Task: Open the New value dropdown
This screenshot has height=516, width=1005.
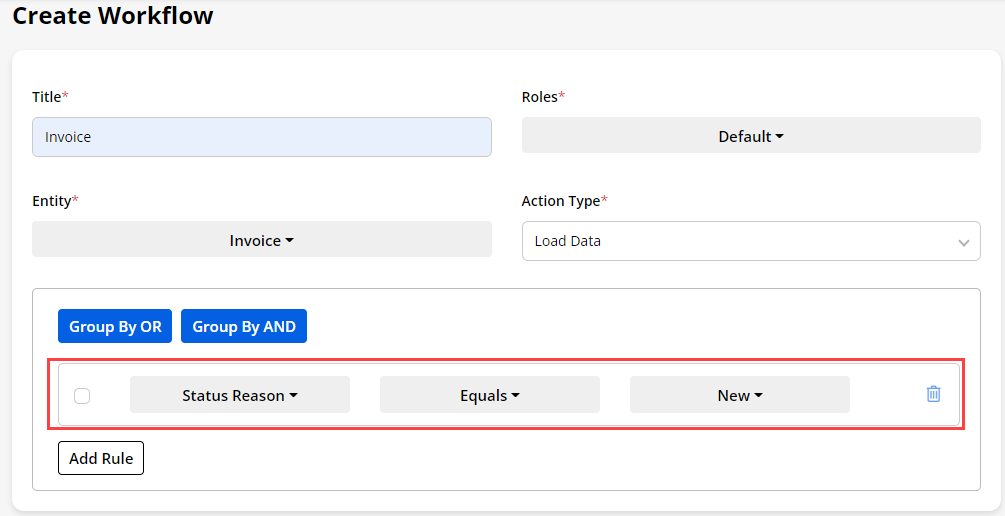Action: (x=739, y=395)
